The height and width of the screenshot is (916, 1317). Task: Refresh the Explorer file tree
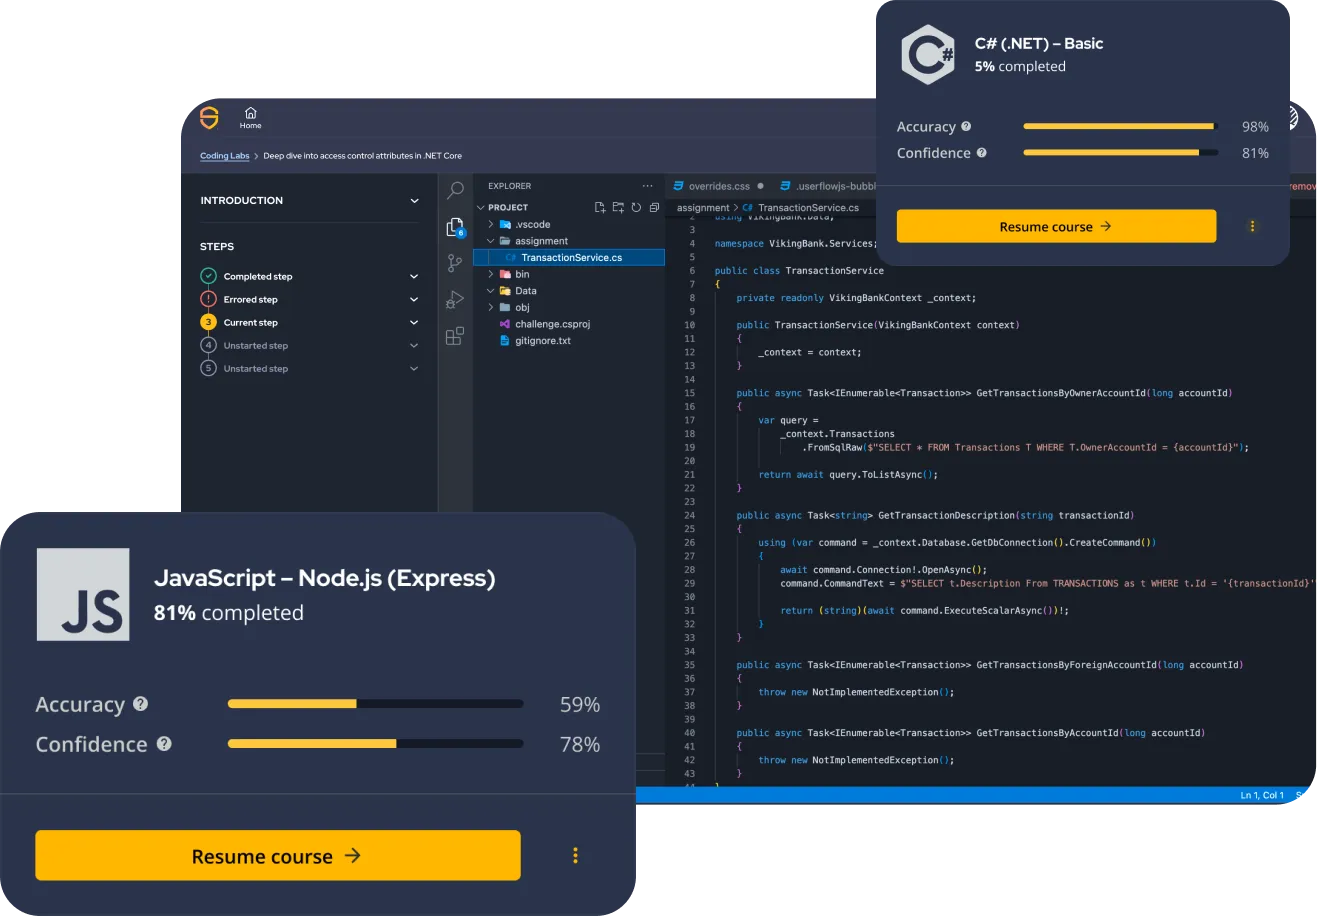(637, 207)
